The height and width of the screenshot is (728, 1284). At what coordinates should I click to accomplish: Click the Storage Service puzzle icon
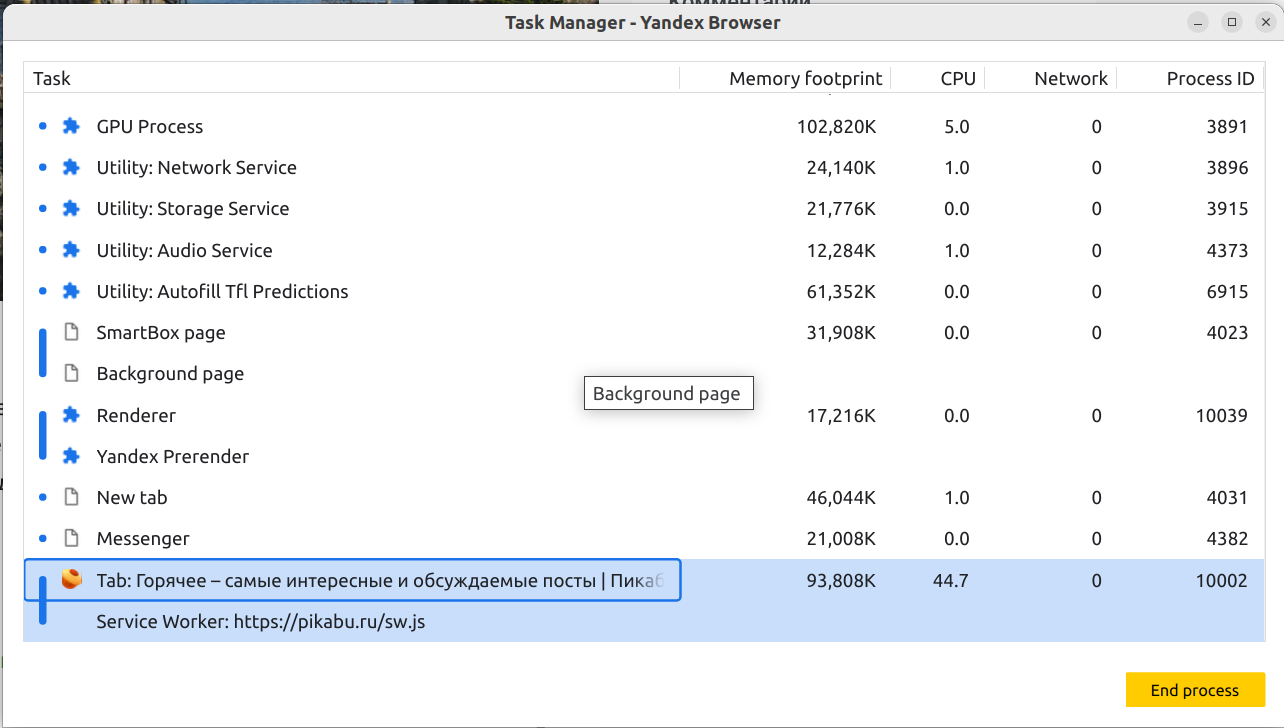point(71,209)
